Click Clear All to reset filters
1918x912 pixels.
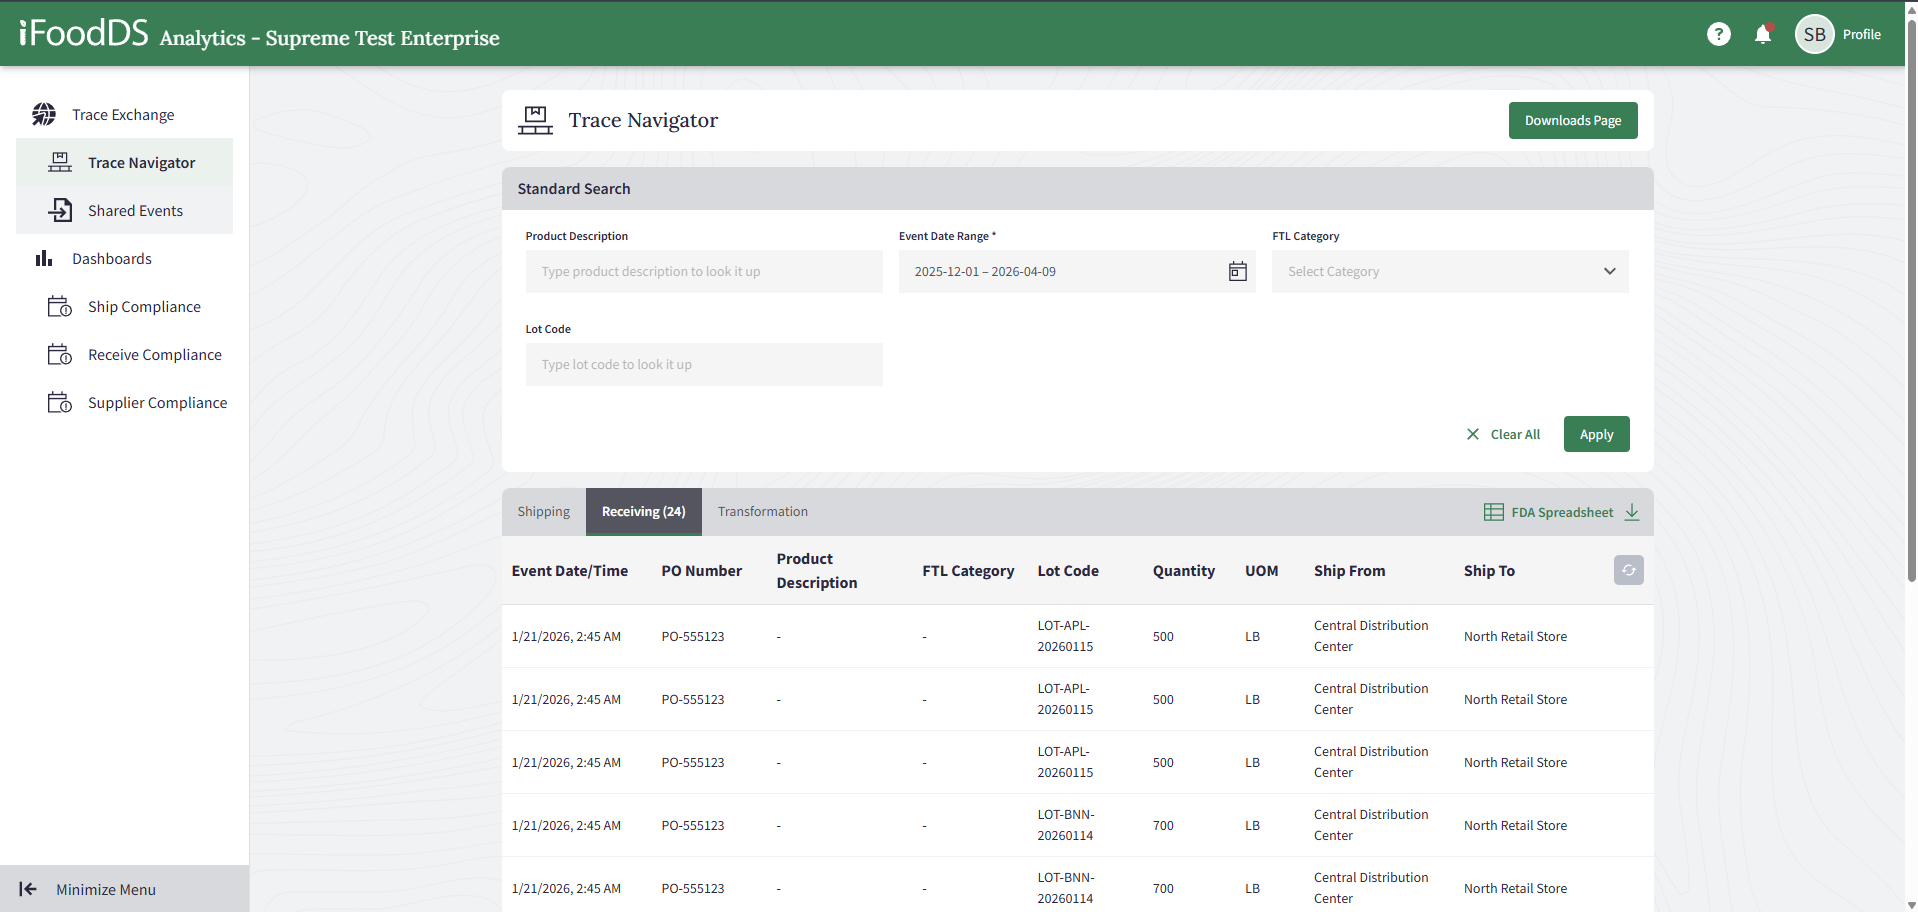pyautogui.click(x=1503, y=434)
